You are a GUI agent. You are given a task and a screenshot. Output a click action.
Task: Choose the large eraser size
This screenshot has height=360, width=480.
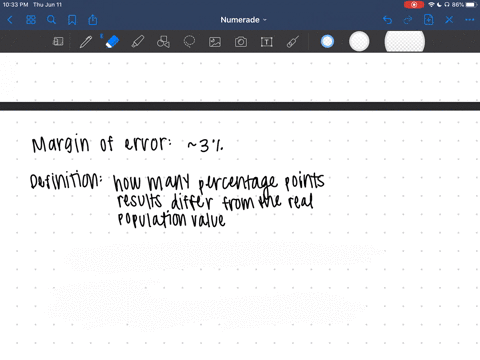click(x=405, y=42)
